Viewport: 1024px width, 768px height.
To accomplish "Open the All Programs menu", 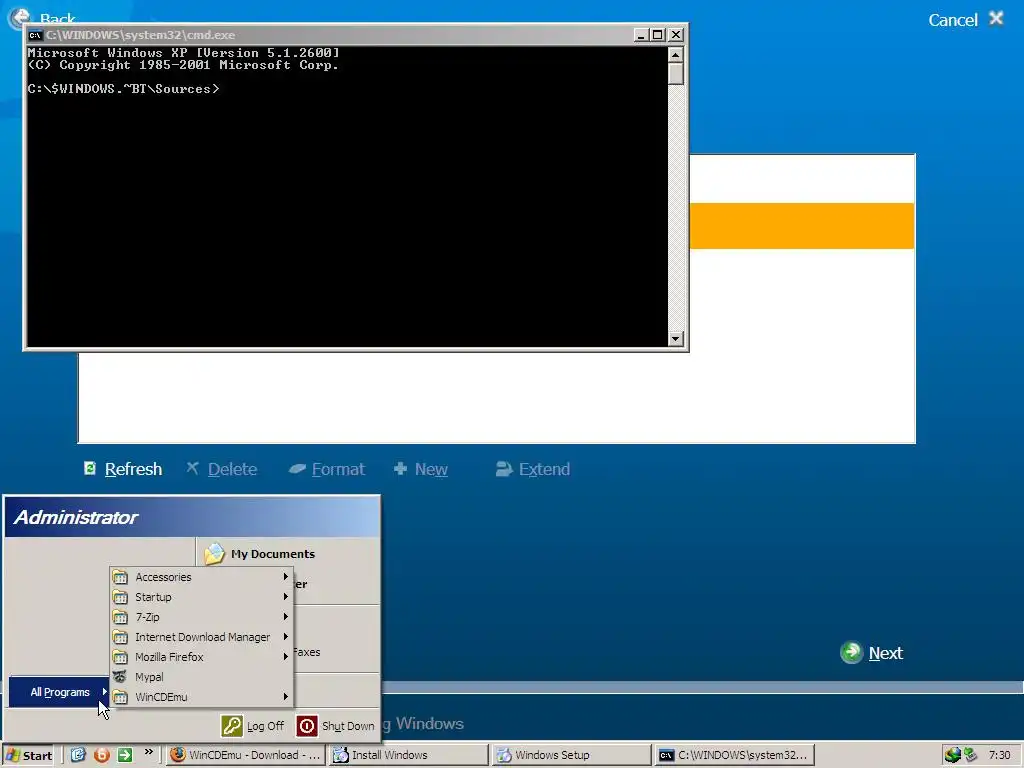I will (x=59, y=692).
